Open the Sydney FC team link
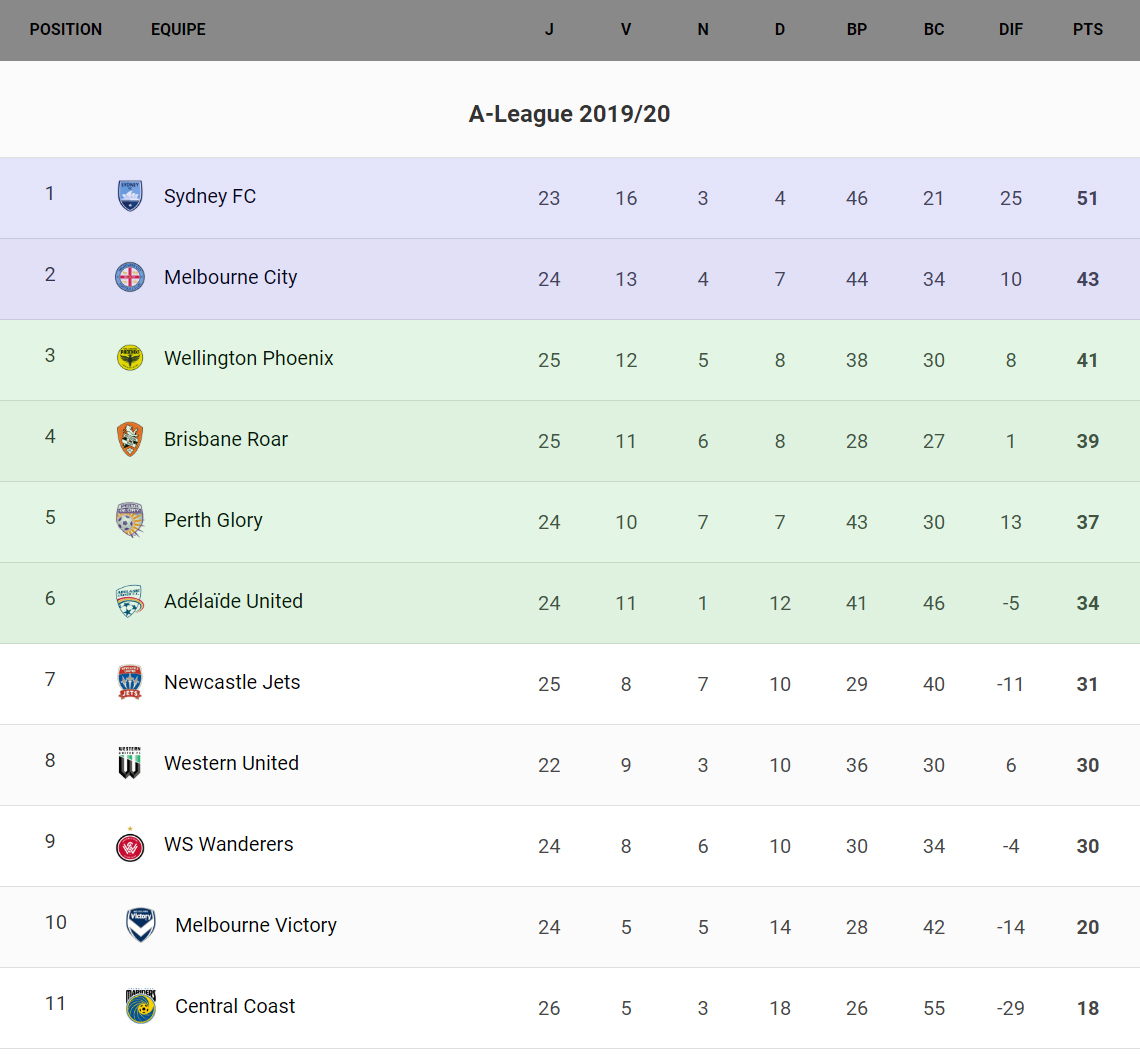 [210, 196]
